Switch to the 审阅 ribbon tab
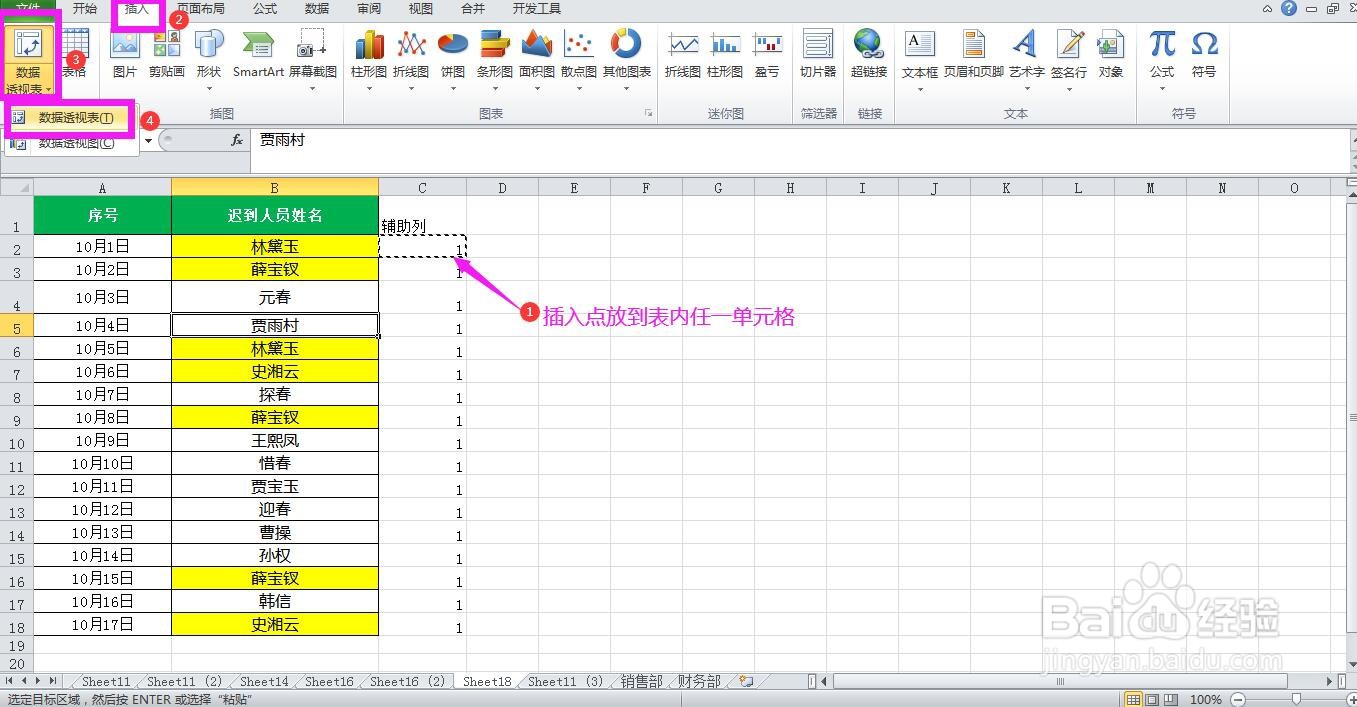The image size is (1357, 707). tap(369, 8)
